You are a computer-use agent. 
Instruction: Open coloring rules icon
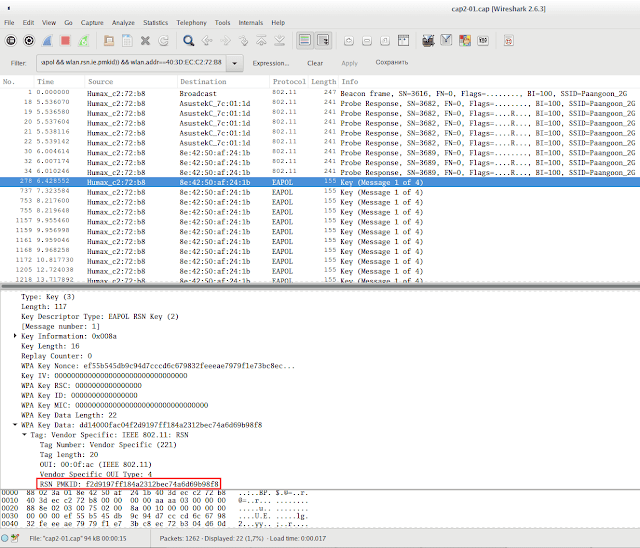coord(465,40)
